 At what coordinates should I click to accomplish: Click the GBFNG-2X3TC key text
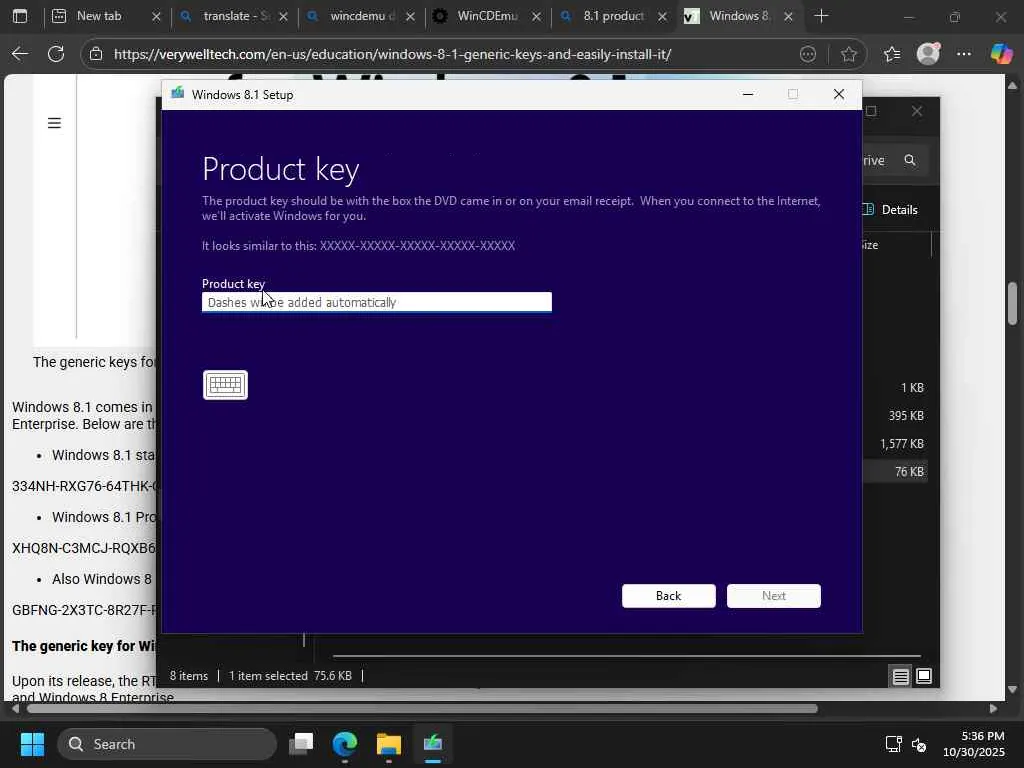[x=85, y=610]
